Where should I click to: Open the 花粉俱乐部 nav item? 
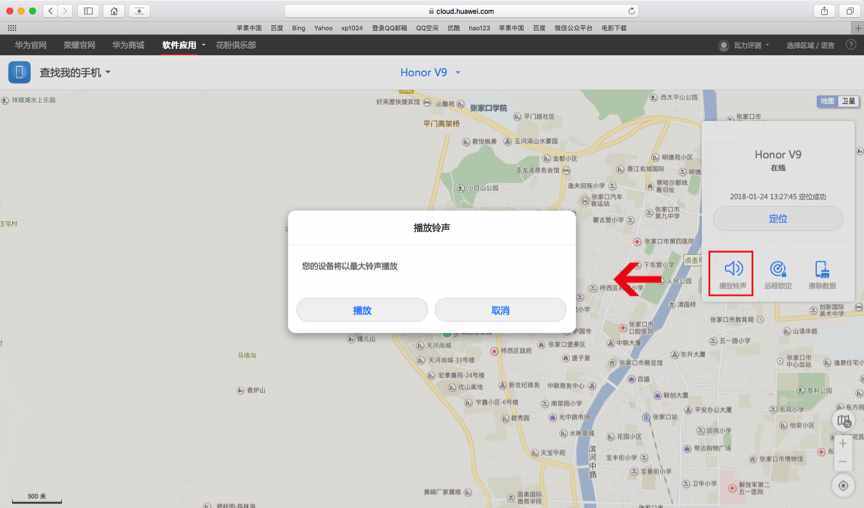[x=236, y=45]
